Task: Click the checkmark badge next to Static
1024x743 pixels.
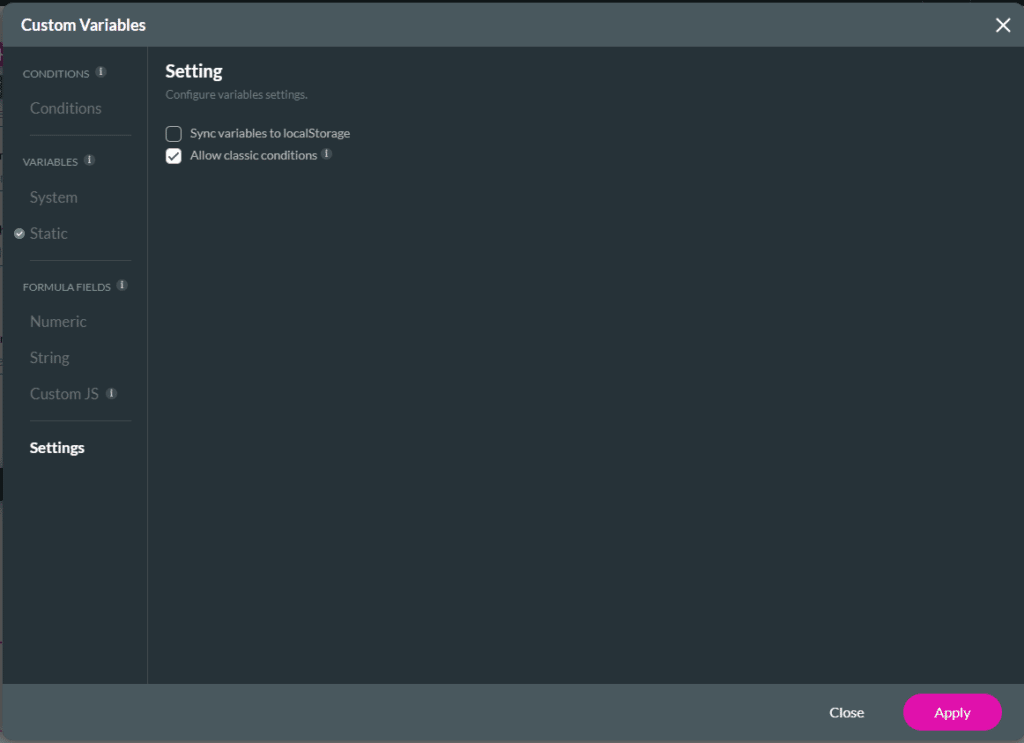Action: (18, 233)
